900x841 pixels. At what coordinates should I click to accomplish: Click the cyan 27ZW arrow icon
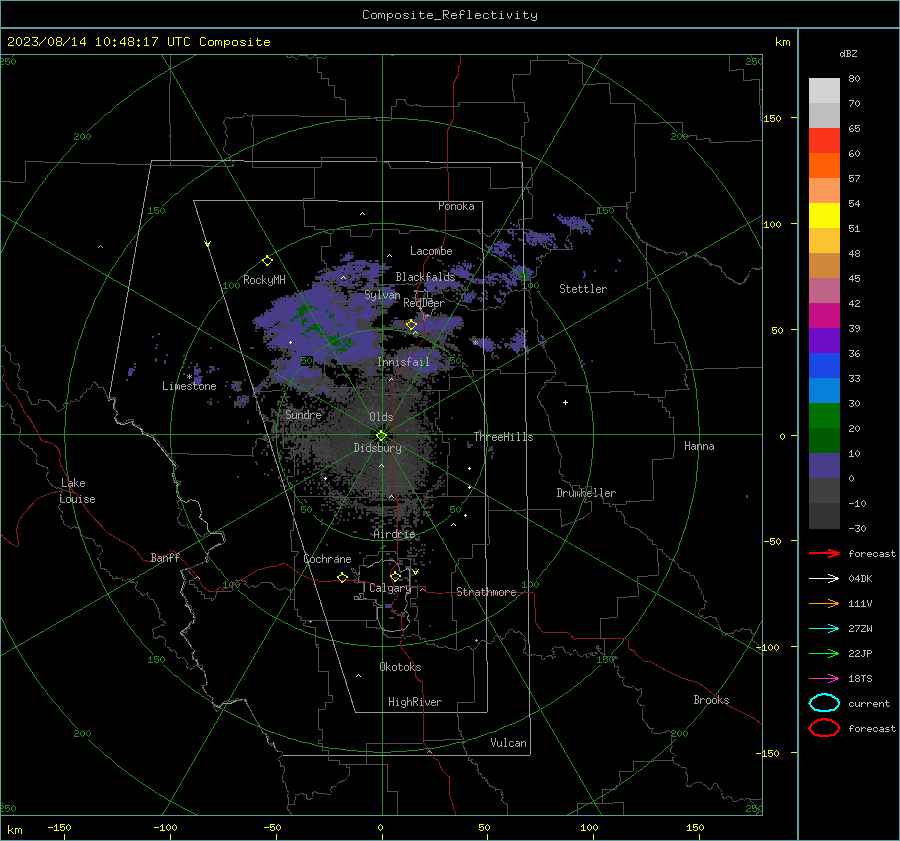pyautogui.click(x=824, y=629)
